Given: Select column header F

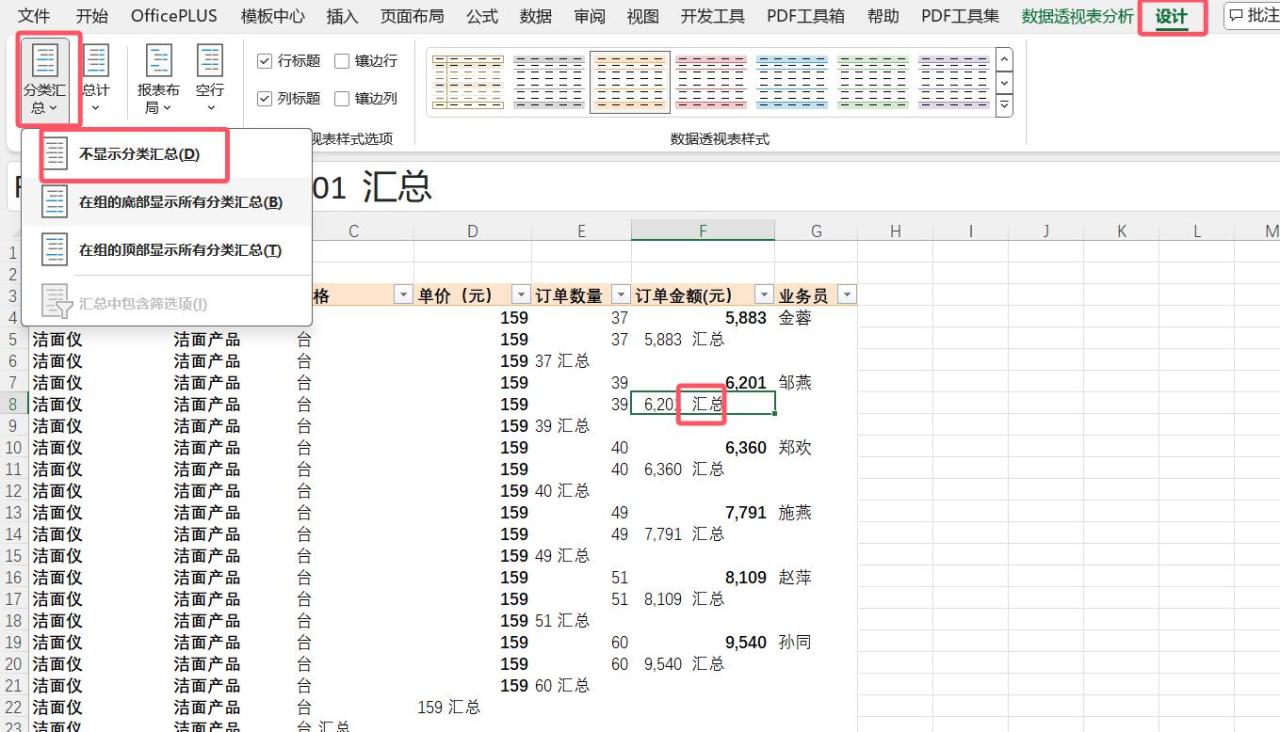Looking at the screenshot, I should tap(703, 231).
